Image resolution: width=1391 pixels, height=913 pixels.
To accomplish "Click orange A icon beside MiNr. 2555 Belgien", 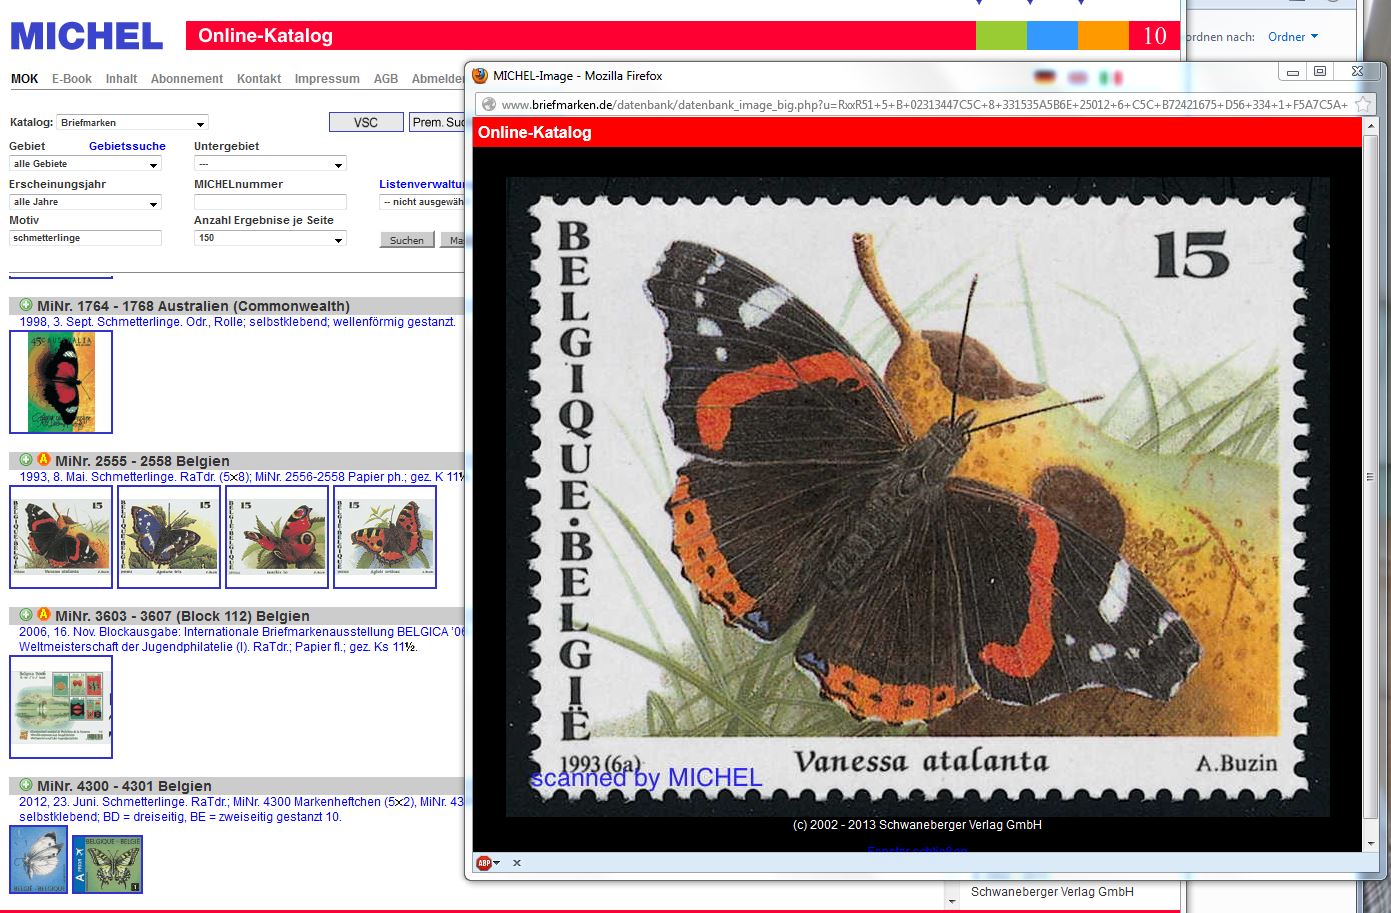I will [x=43, y=460].
